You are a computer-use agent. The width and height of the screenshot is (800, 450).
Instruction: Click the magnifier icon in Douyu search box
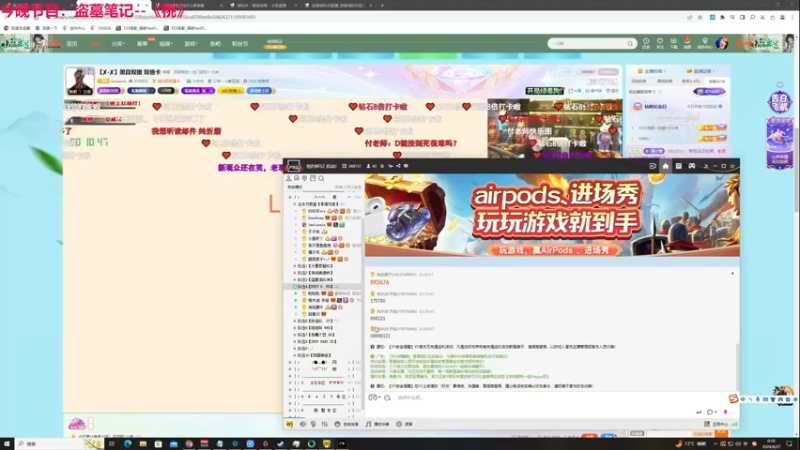(630, 44)
